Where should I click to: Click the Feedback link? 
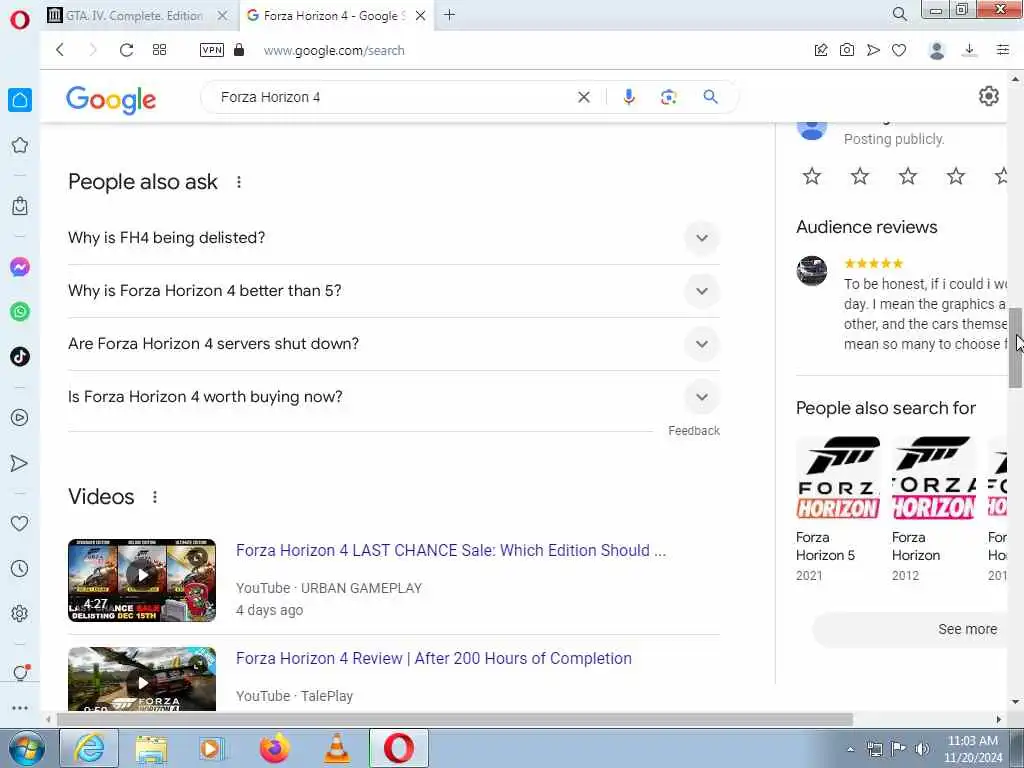click(x=694, y=431)
